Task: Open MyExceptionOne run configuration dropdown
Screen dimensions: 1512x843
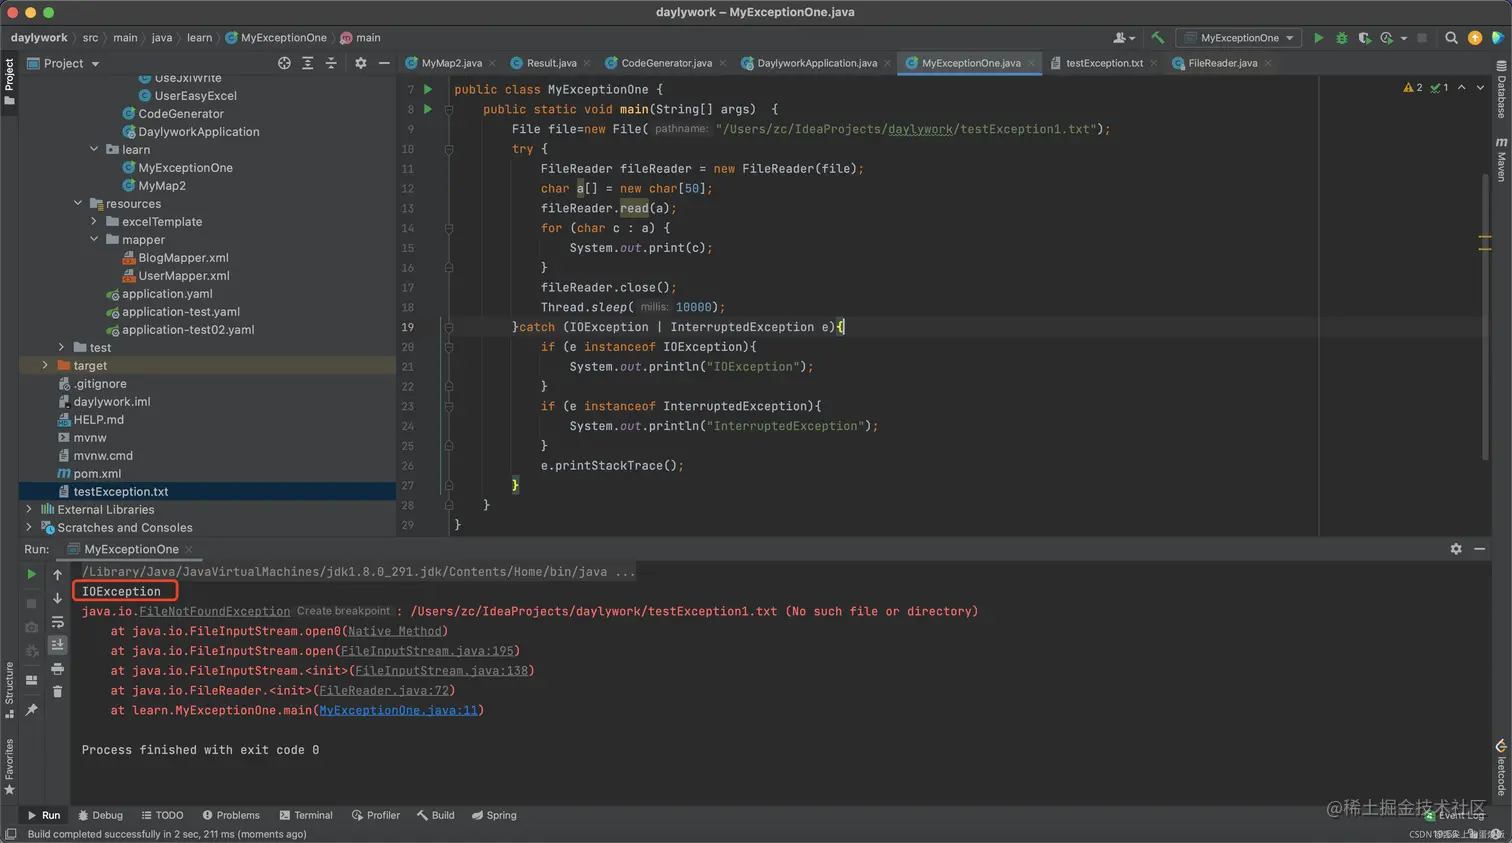Action: pyautogui.click(x=1239, y=38)
